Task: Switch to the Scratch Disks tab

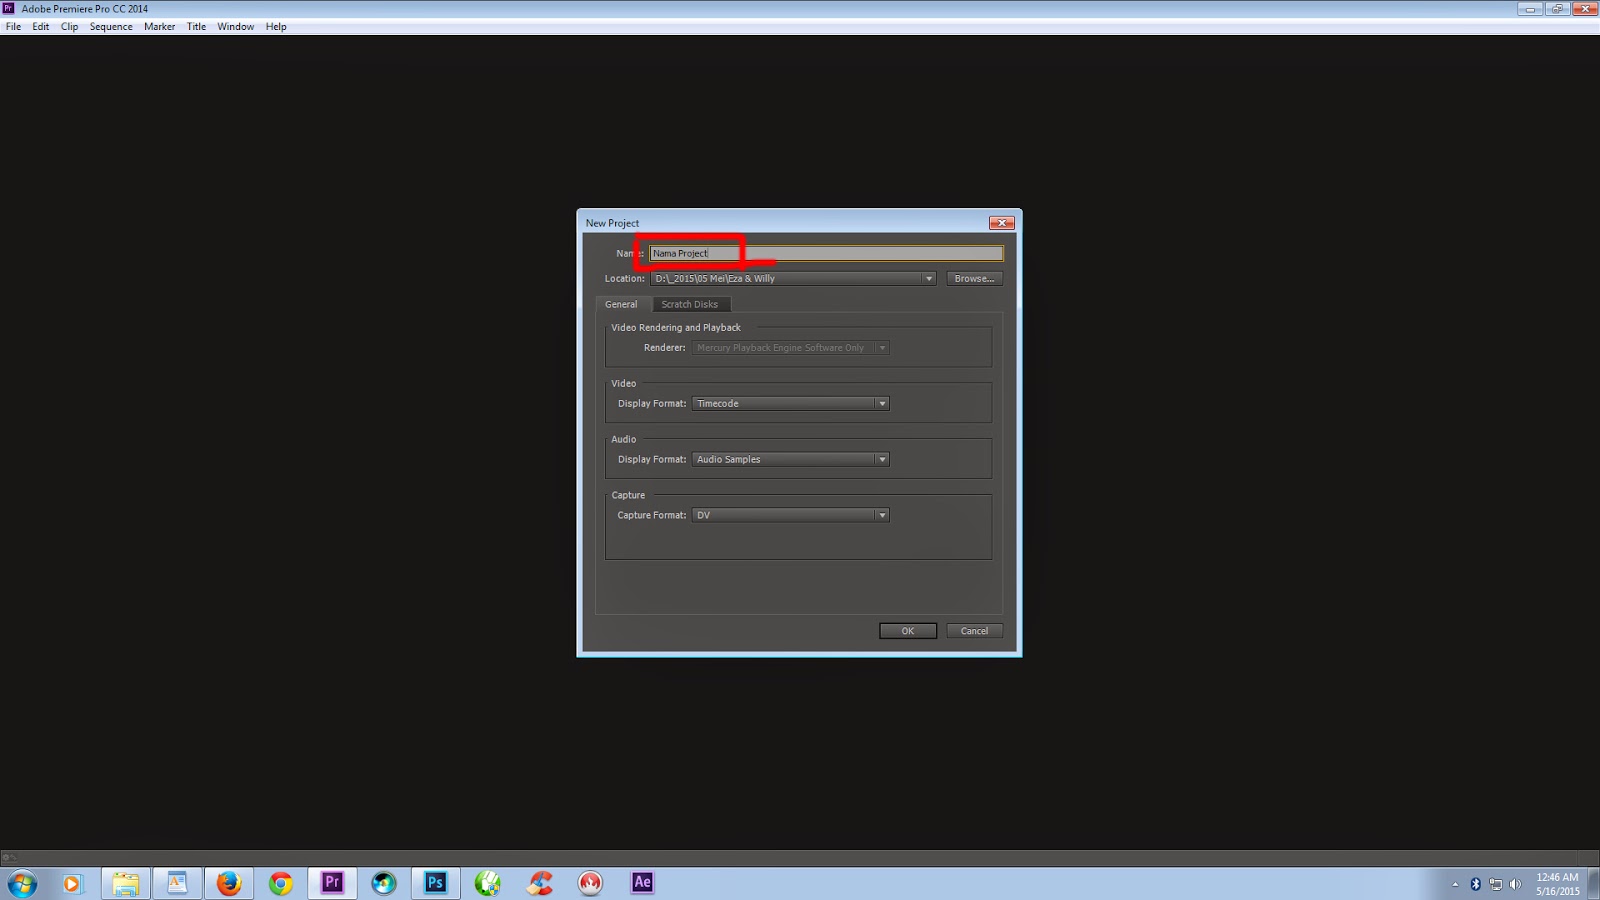Action: pos(689,304)
